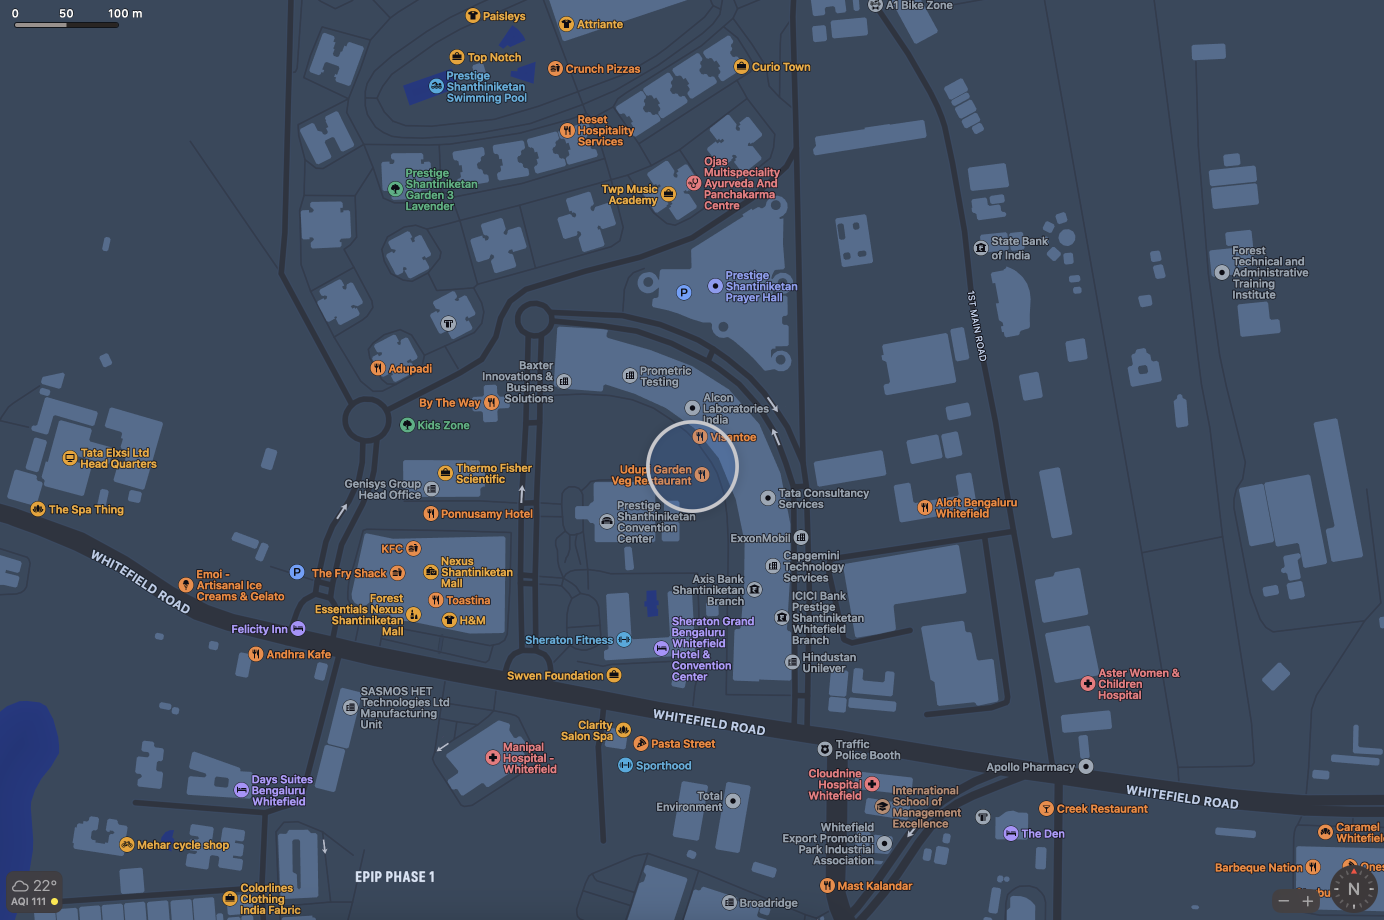Open the KFC restaurant marker

413,549
